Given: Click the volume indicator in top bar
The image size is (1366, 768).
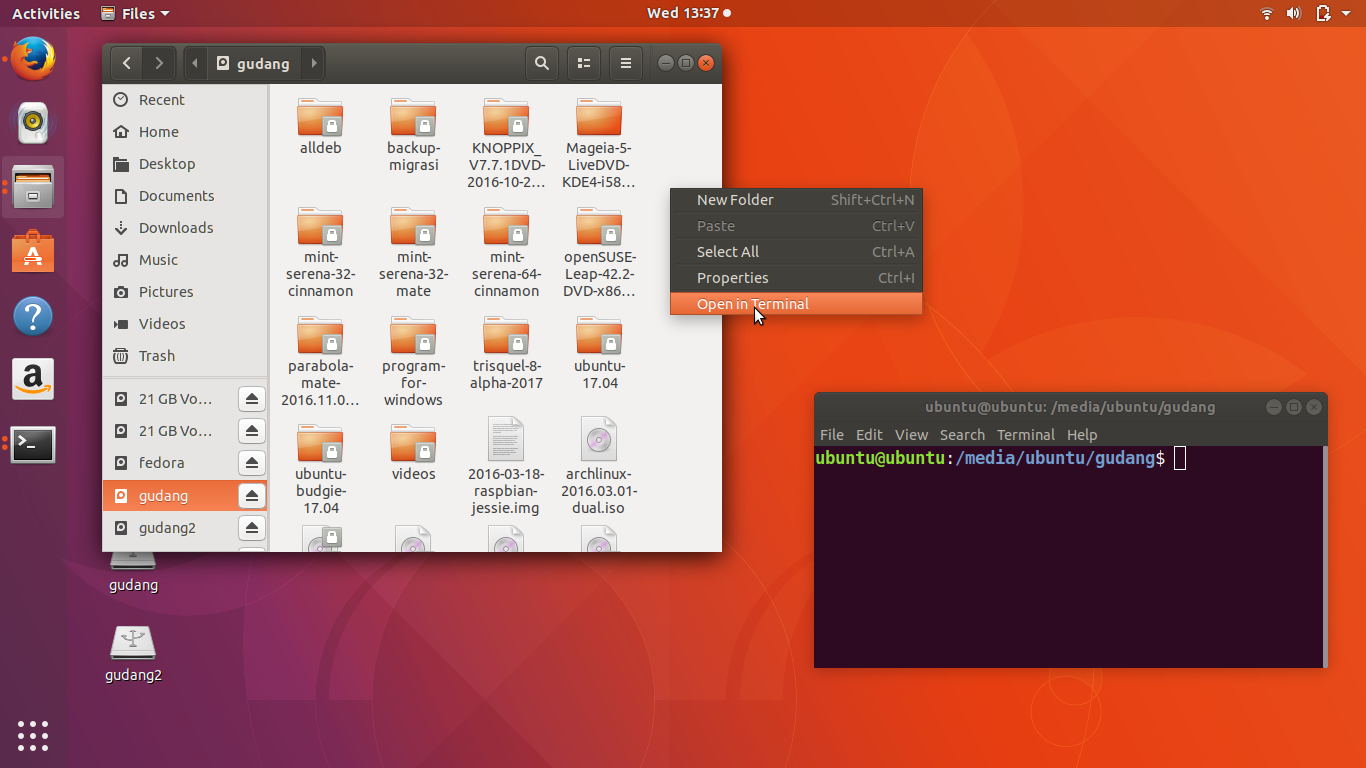Looking at the screenshot, I should (x=1293, y=13).
